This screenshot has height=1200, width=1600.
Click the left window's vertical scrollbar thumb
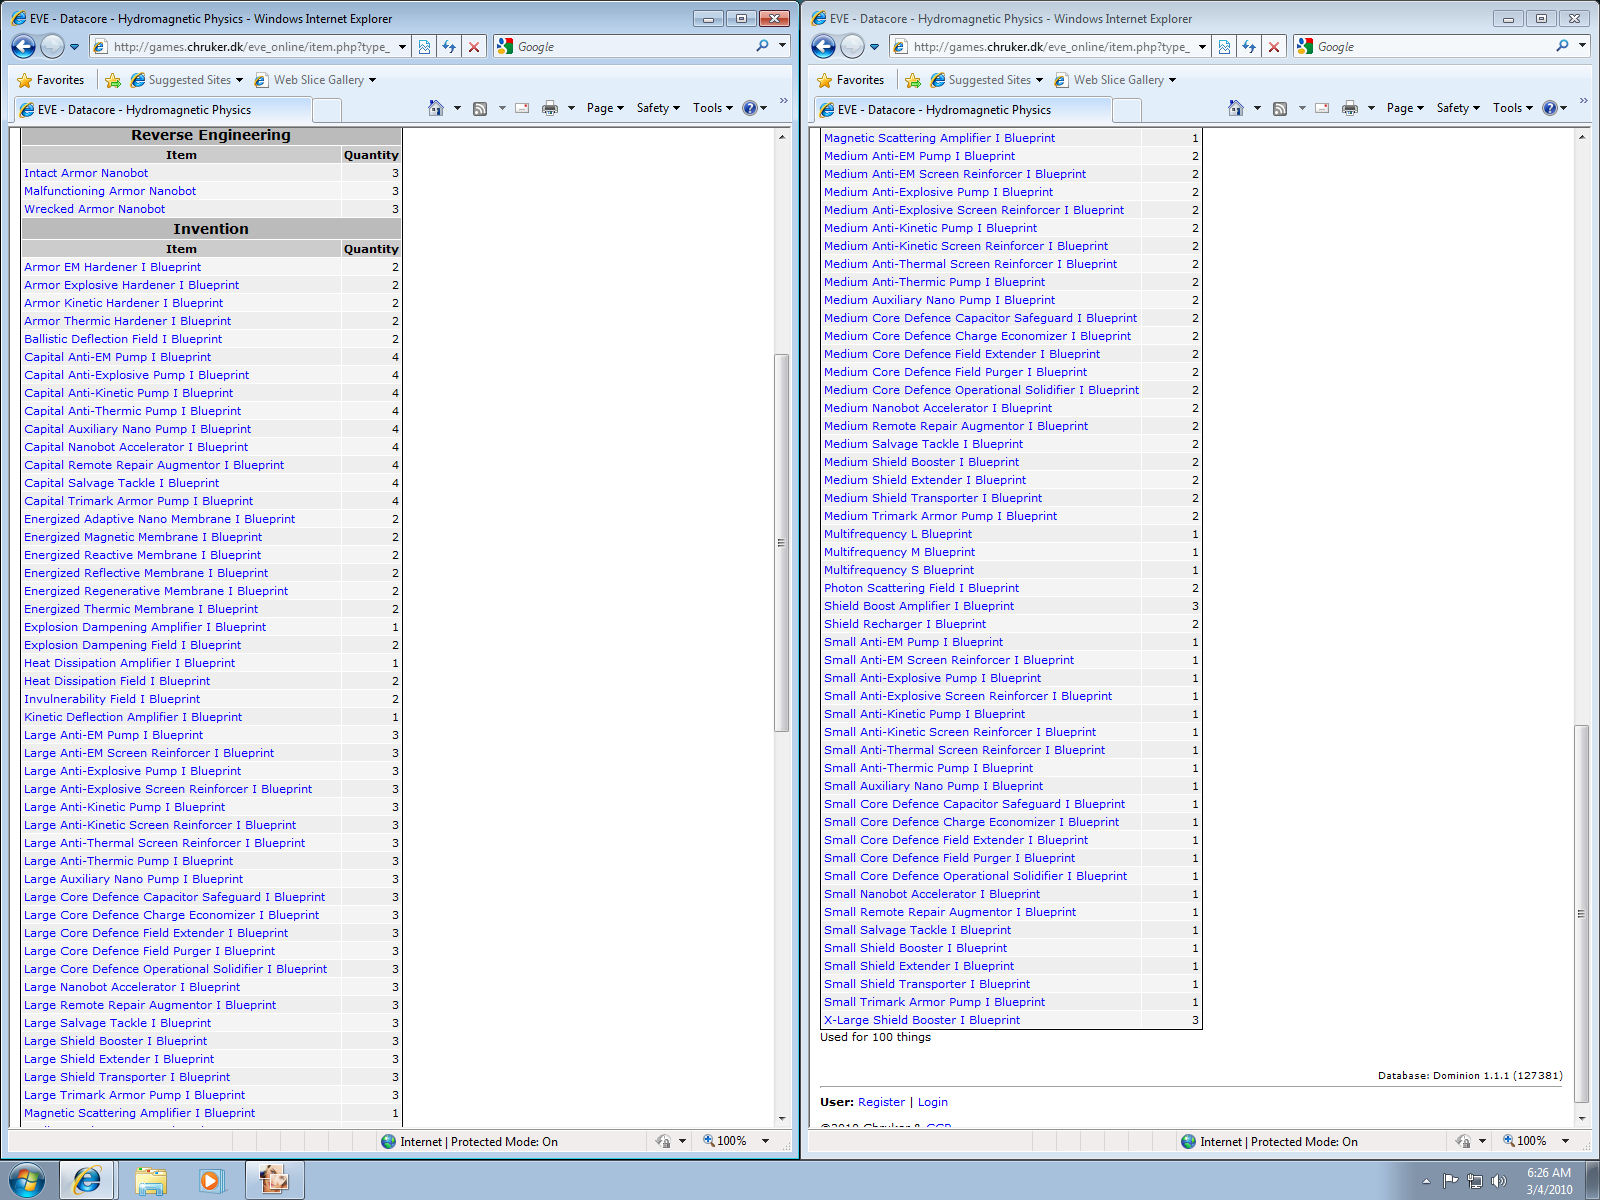tap(782, 543)
